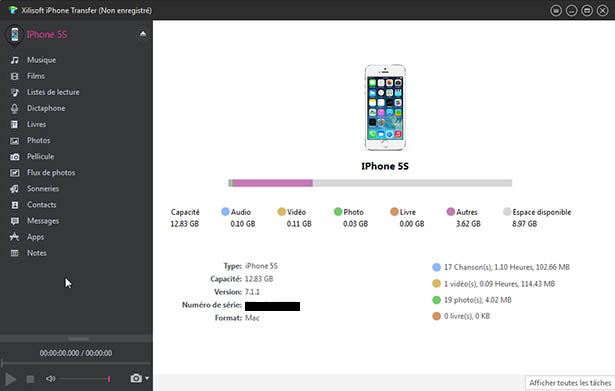The width and height of the screenshot is (615, 391).
Task: Click the grey Espace disponible legend dot
Action: [x=507, y=212]
